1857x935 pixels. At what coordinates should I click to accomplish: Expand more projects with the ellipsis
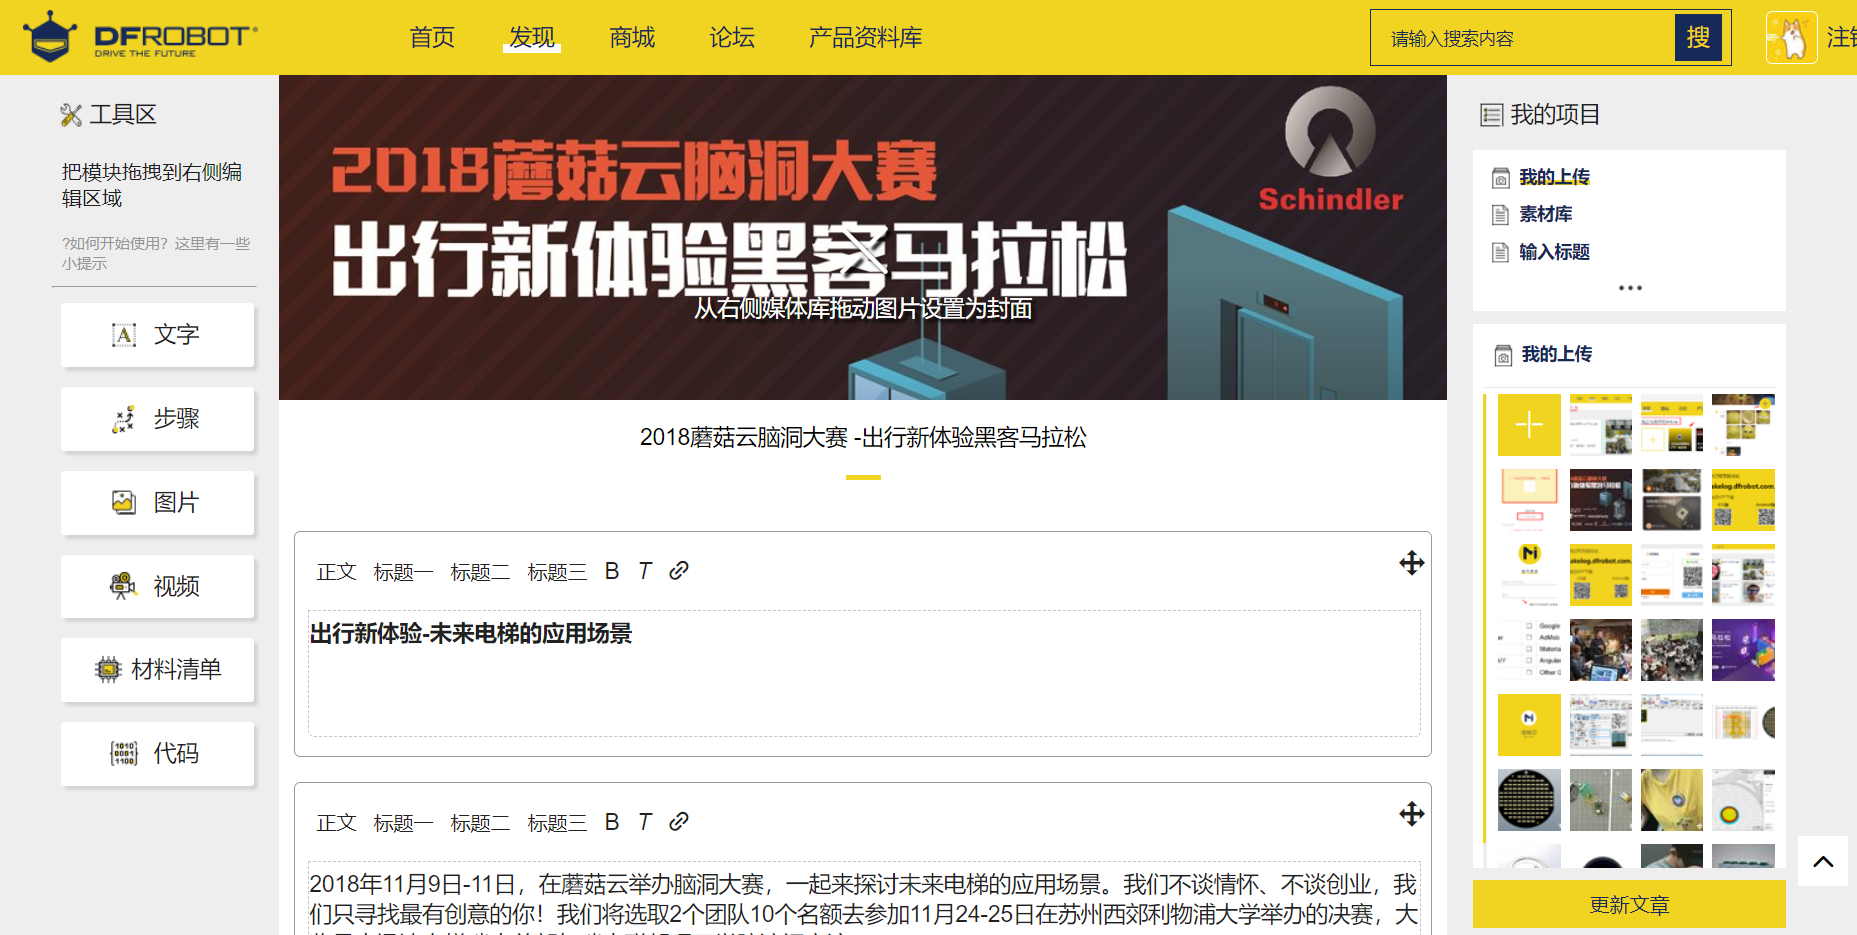click(x=1630, y=288)
